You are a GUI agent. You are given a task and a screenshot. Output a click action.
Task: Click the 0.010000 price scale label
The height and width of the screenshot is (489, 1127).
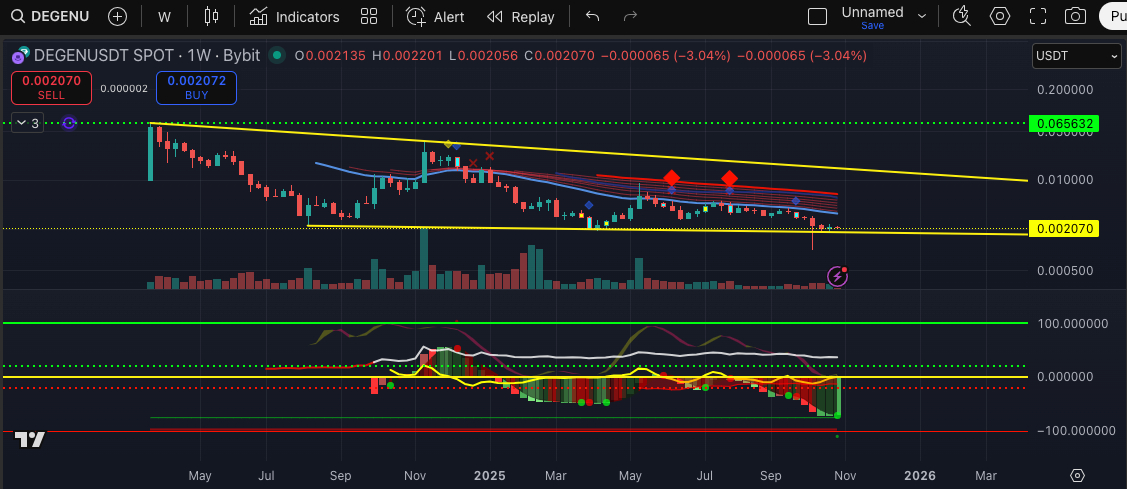click(x=1065, y=179)
